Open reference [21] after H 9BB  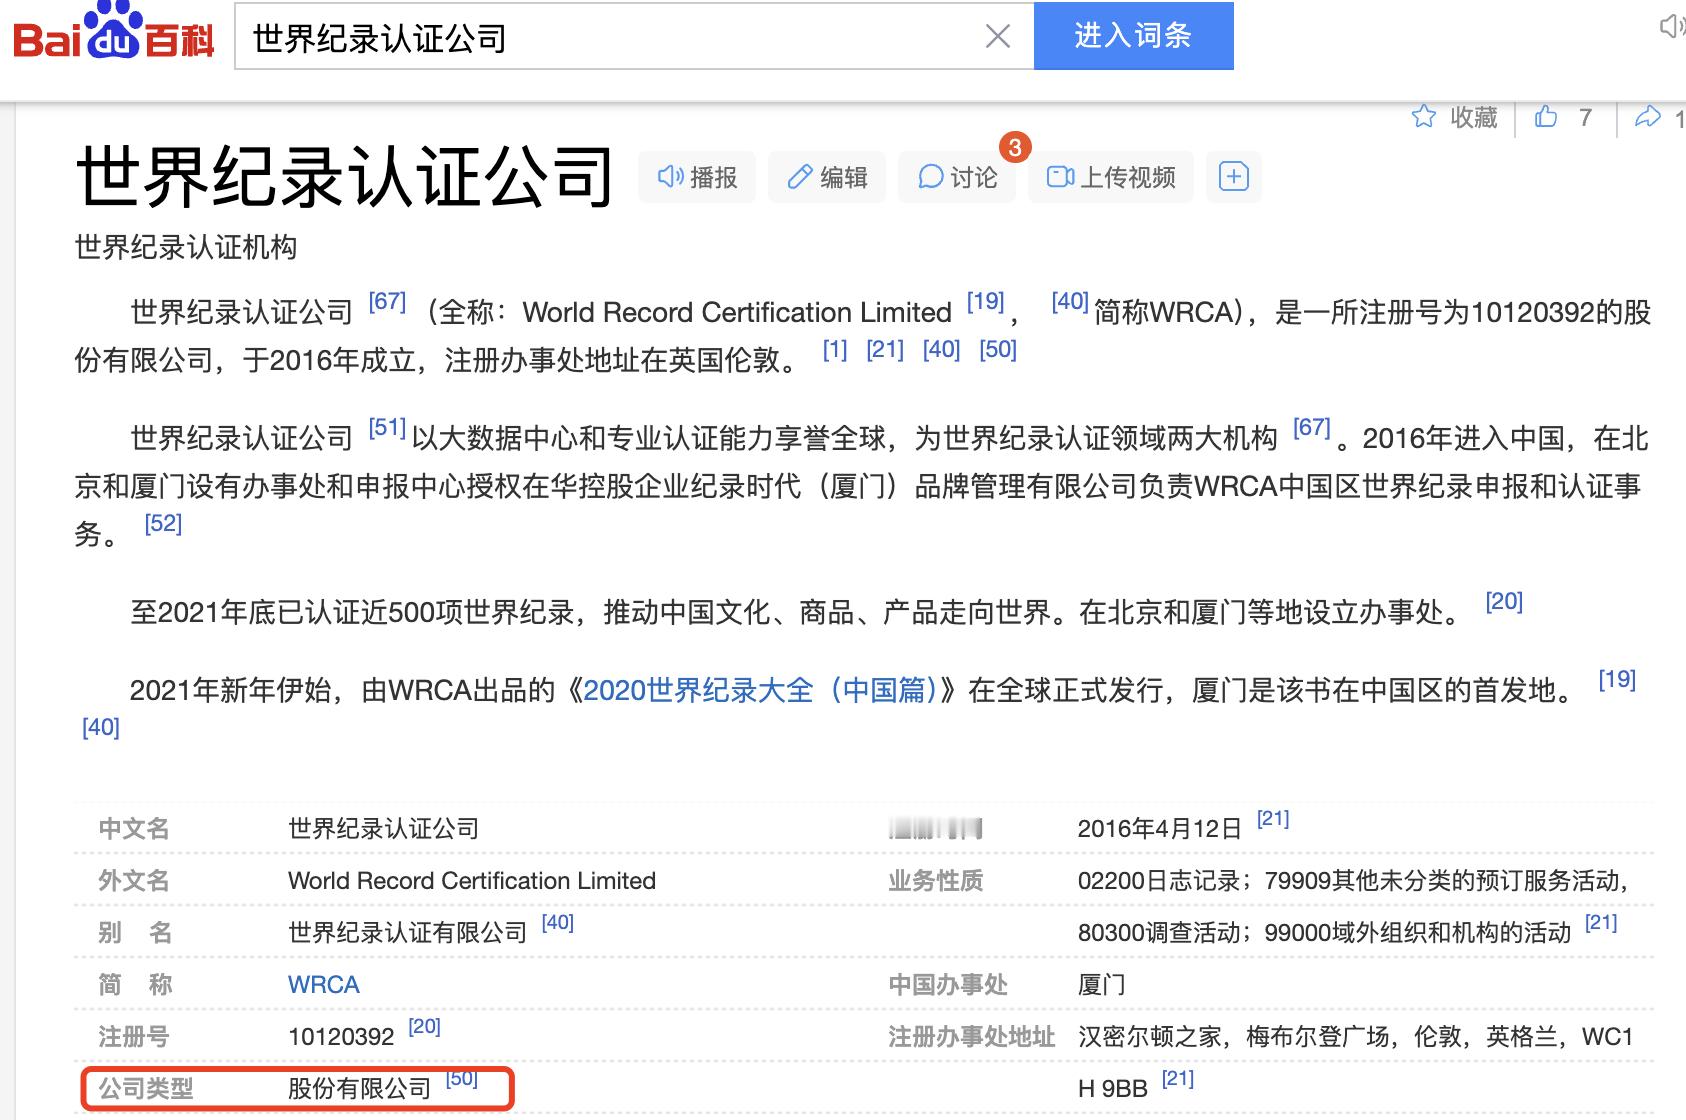pos(1178,1078)
